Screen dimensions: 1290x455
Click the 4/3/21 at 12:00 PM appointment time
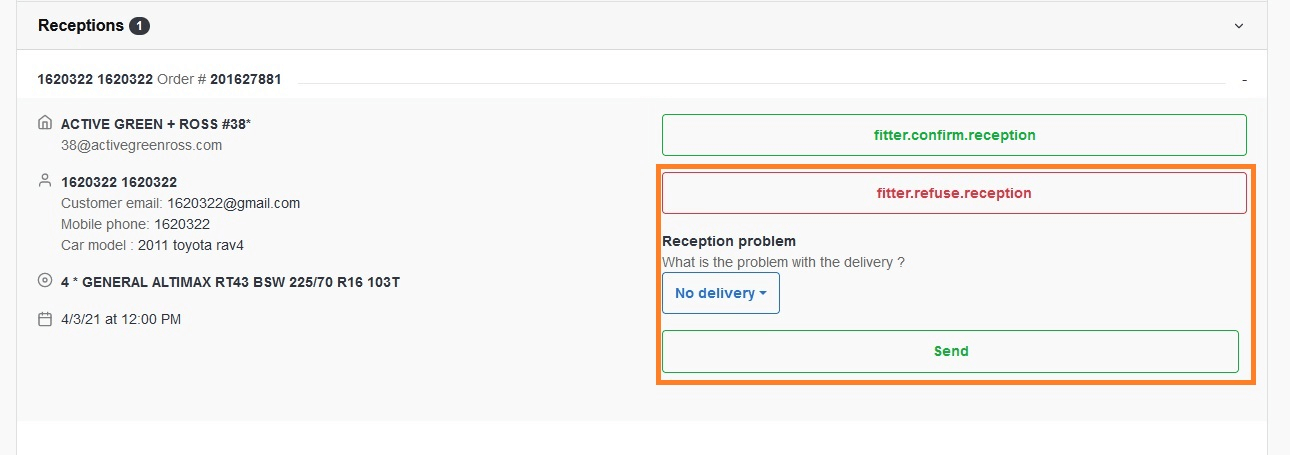[x=121, y=320]
